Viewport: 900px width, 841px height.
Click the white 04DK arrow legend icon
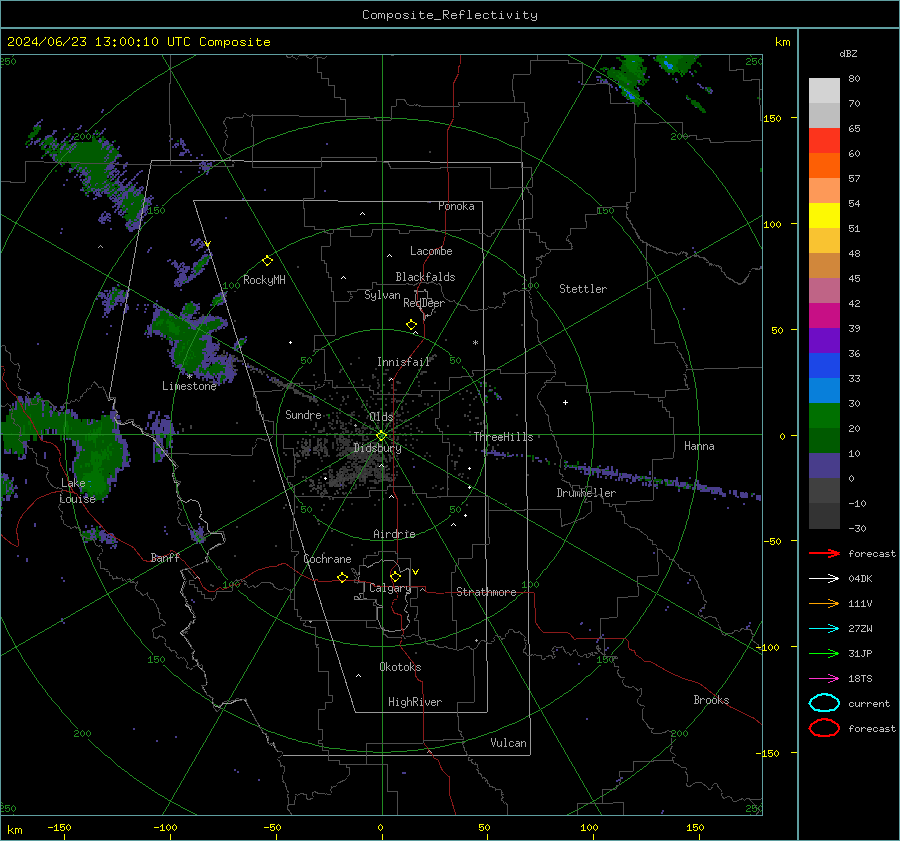[x=824, y=579]
